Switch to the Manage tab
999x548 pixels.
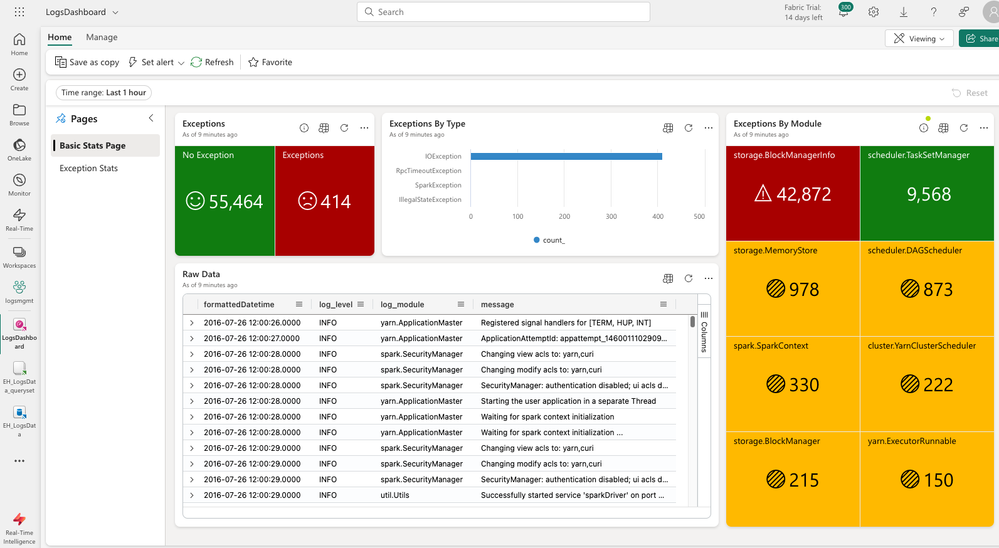[x=101, y=37]
